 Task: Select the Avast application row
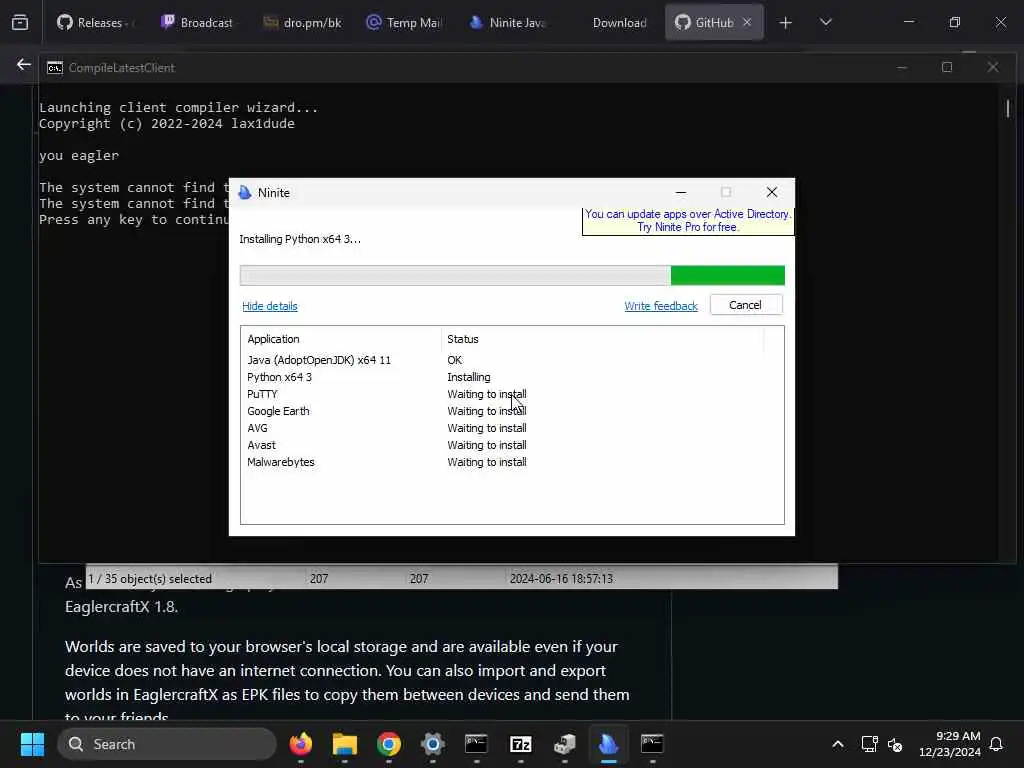tap(512, 445)
